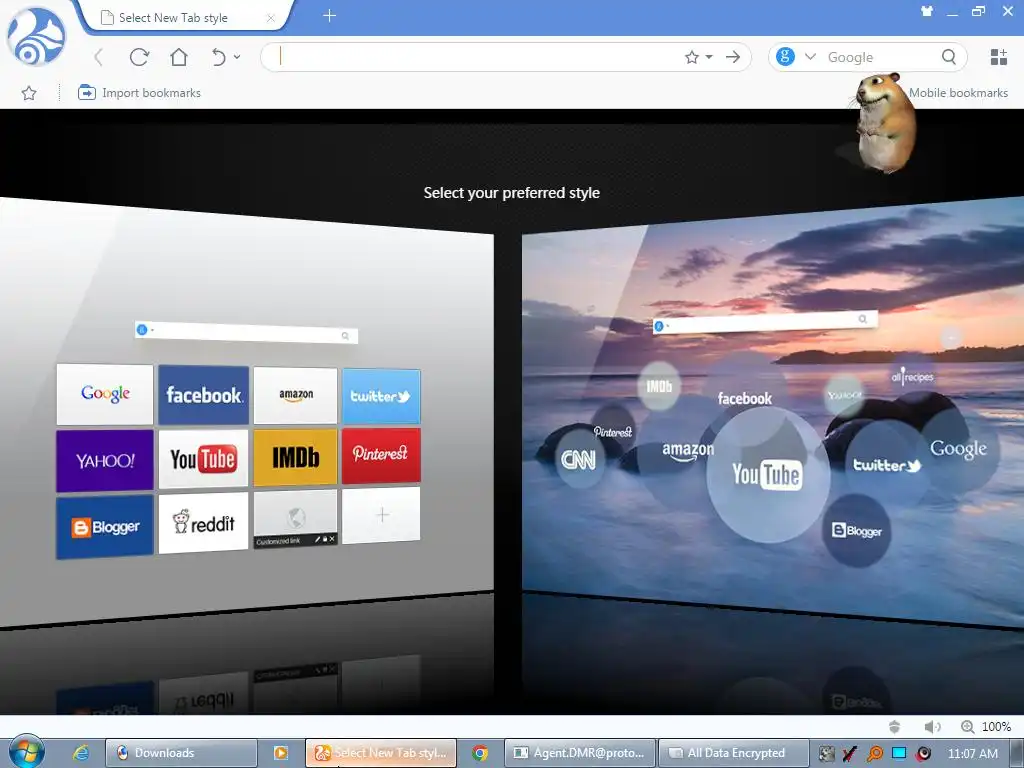Click Pinterest bubble in scenic style preview
The width and height of the screenshot is (1024, 768).
[613, 432]
